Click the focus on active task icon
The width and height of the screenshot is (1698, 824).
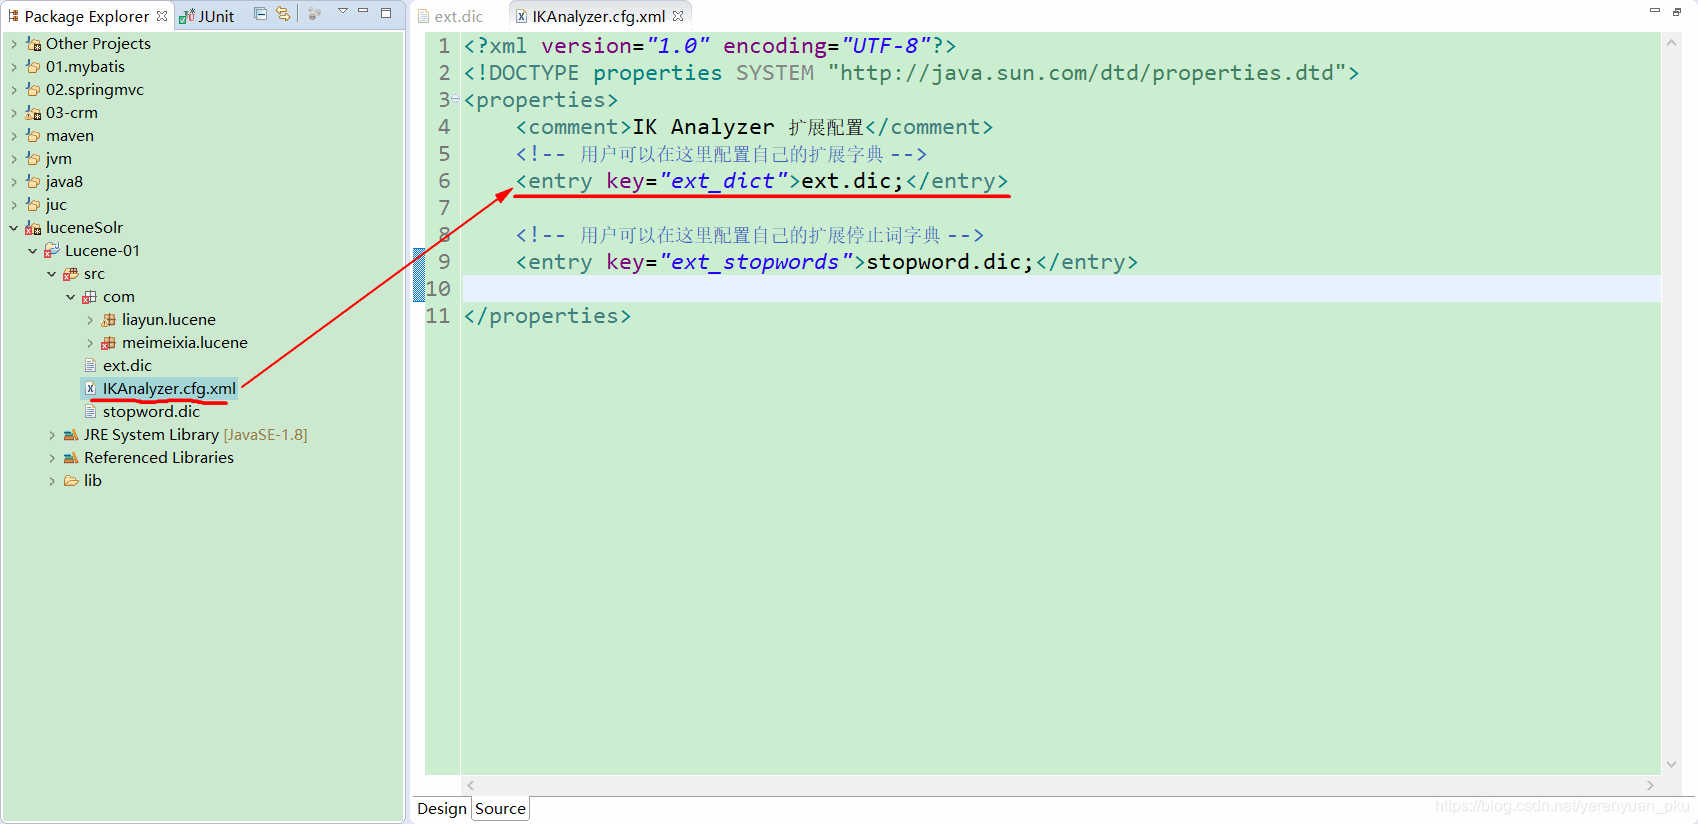[314, 14]
